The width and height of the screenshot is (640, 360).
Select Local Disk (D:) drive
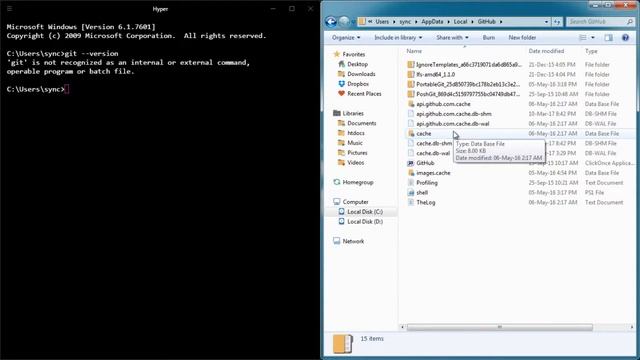pyautogui.click(x=360, y=222)
